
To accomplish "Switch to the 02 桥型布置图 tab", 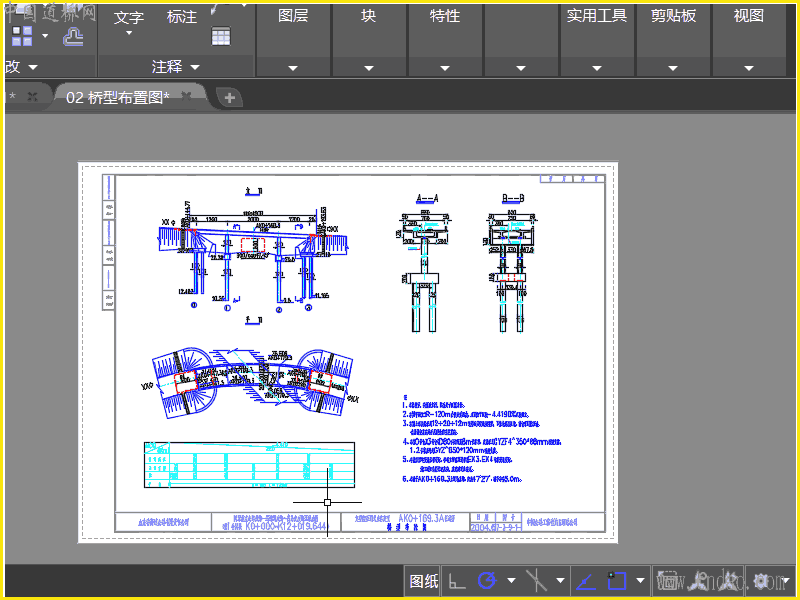I will 117,97.
